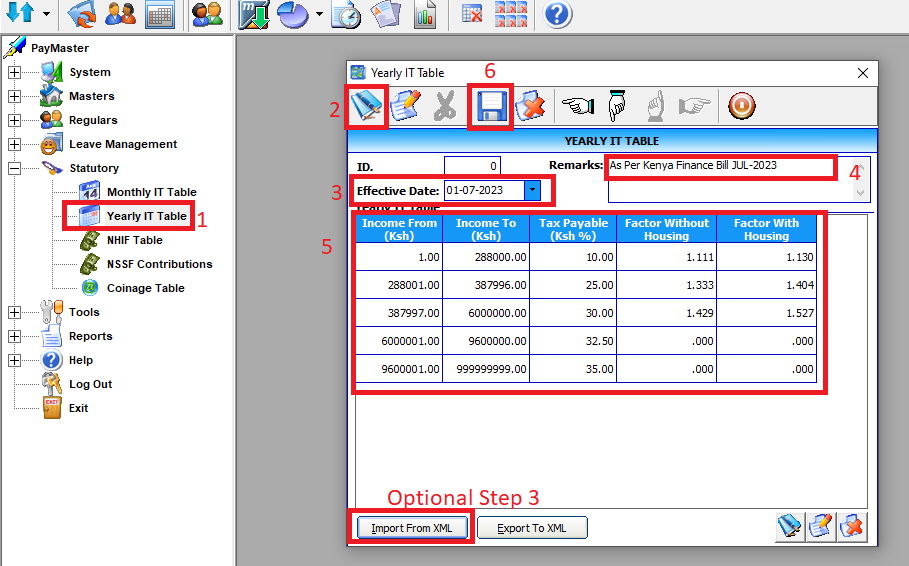Open the Effective Date dropdown arrow

[532, 189]
